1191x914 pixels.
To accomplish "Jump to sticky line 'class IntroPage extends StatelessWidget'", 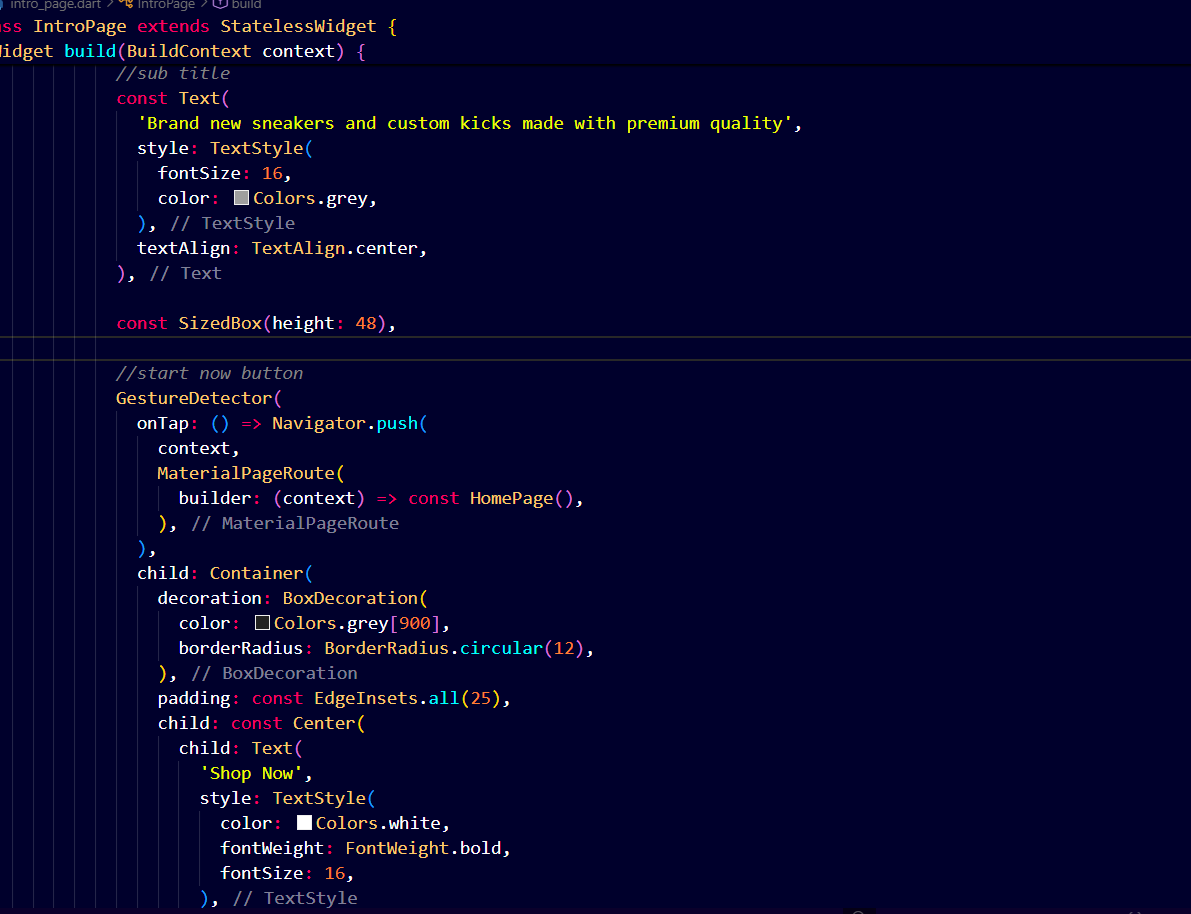I will [x=198, y=27].
